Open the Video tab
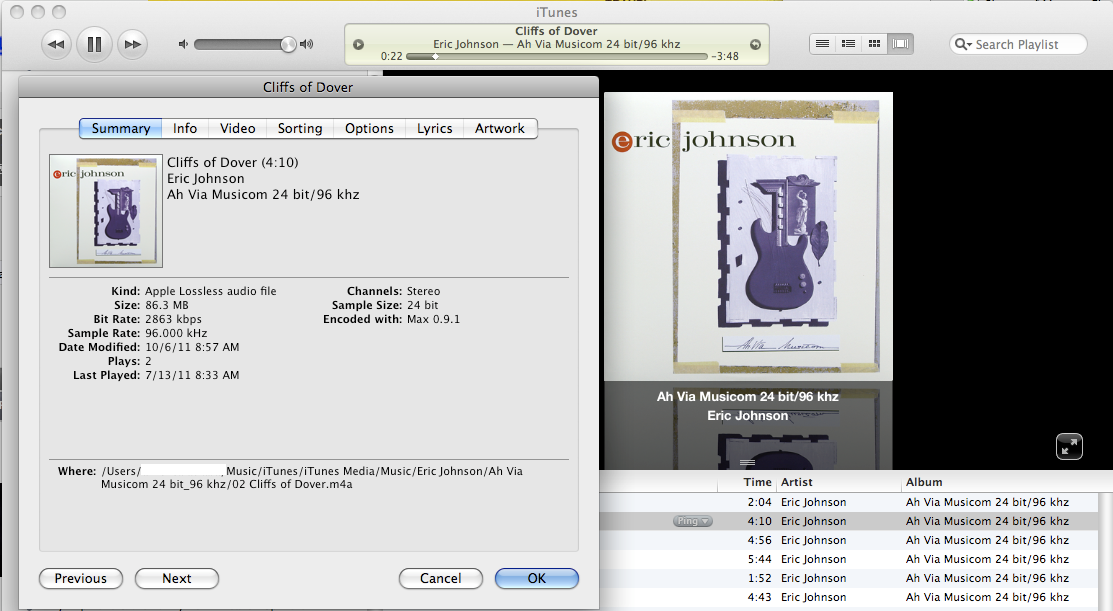This screenshot has width=1113, height=611. [x=237, y=128]
